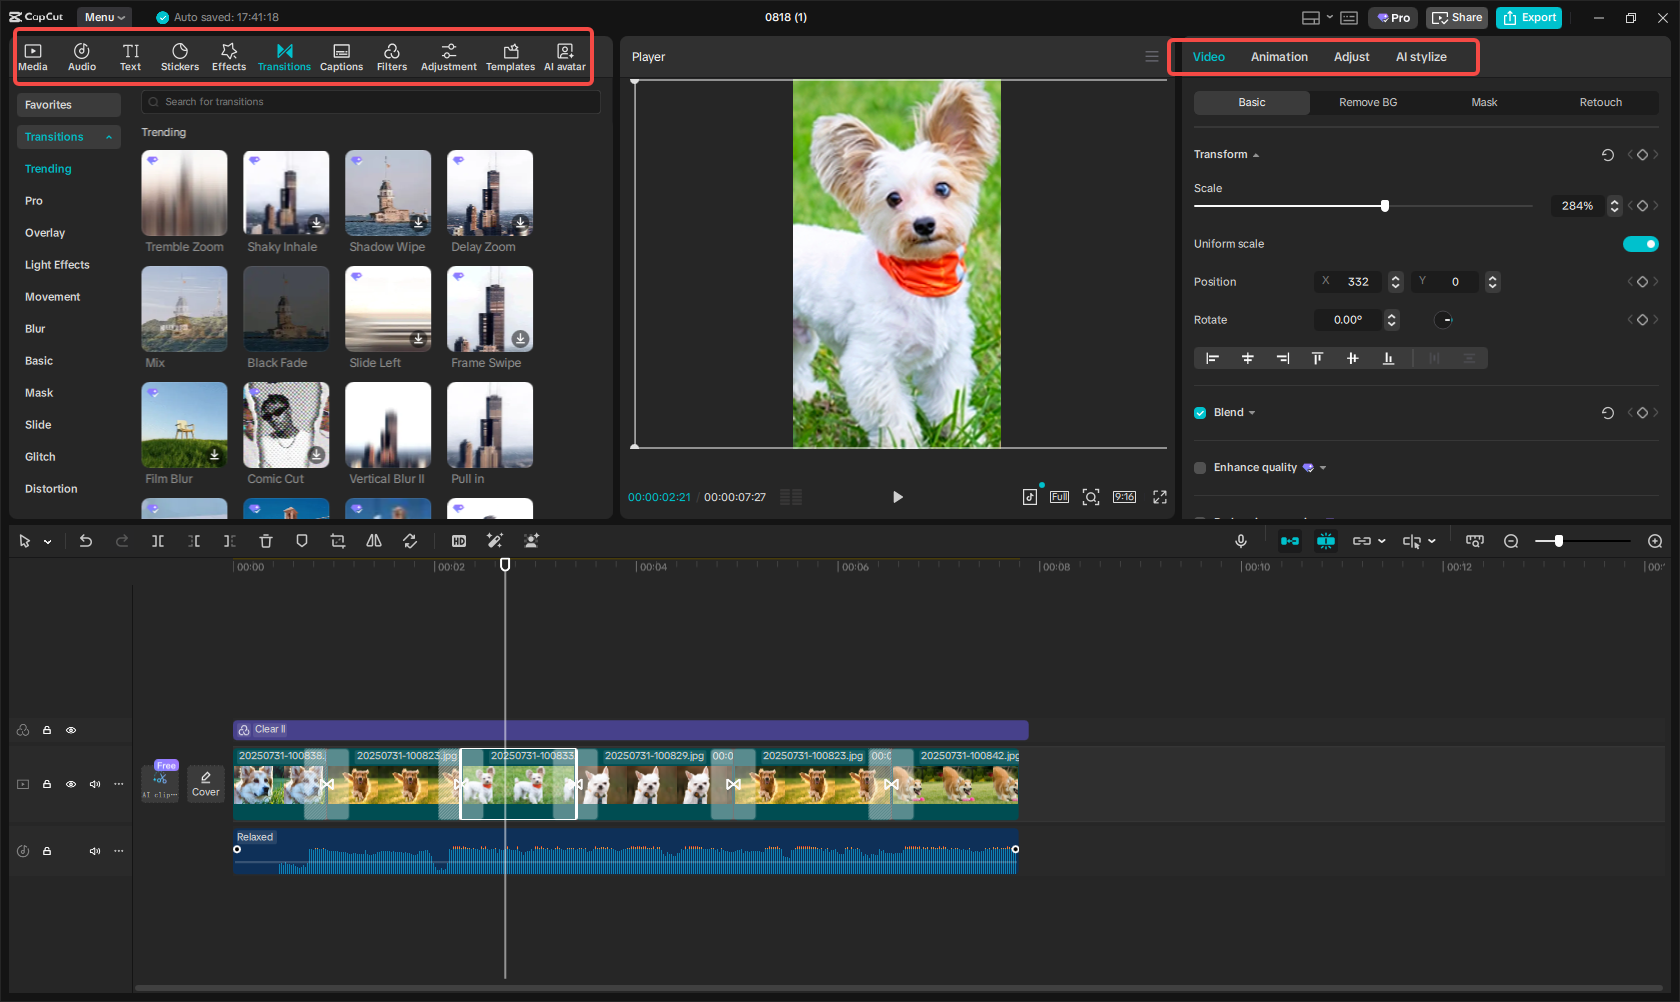1680x1002 pixels.
Task: Open the Filters panel
Action: [x=392, y=57]
